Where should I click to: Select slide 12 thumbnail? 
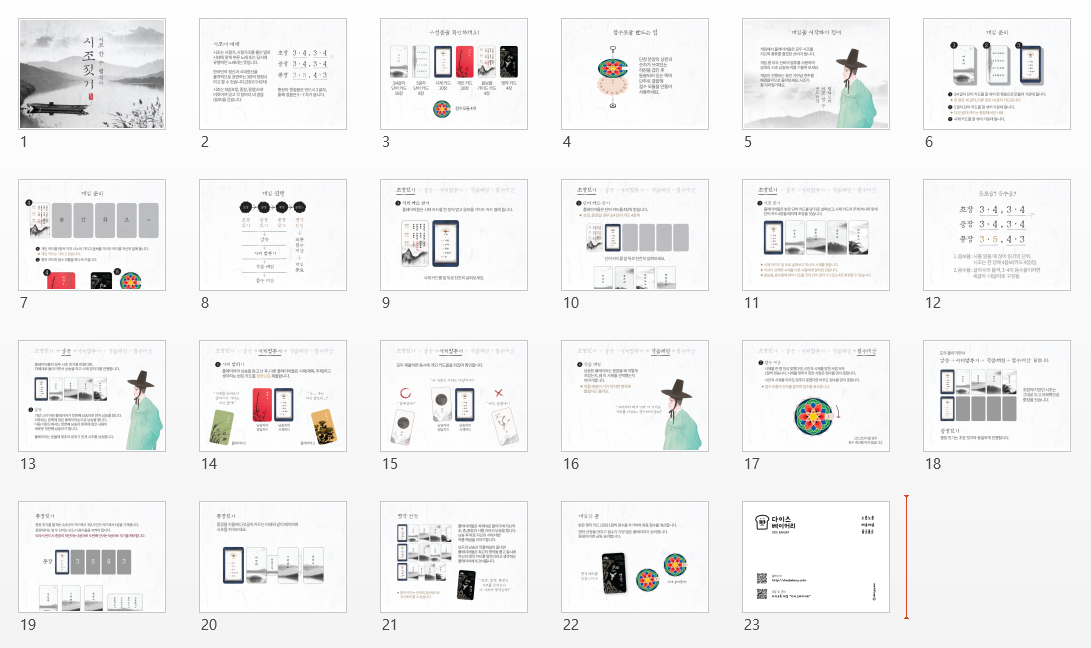pyautogui.click(x=996, y=235)
